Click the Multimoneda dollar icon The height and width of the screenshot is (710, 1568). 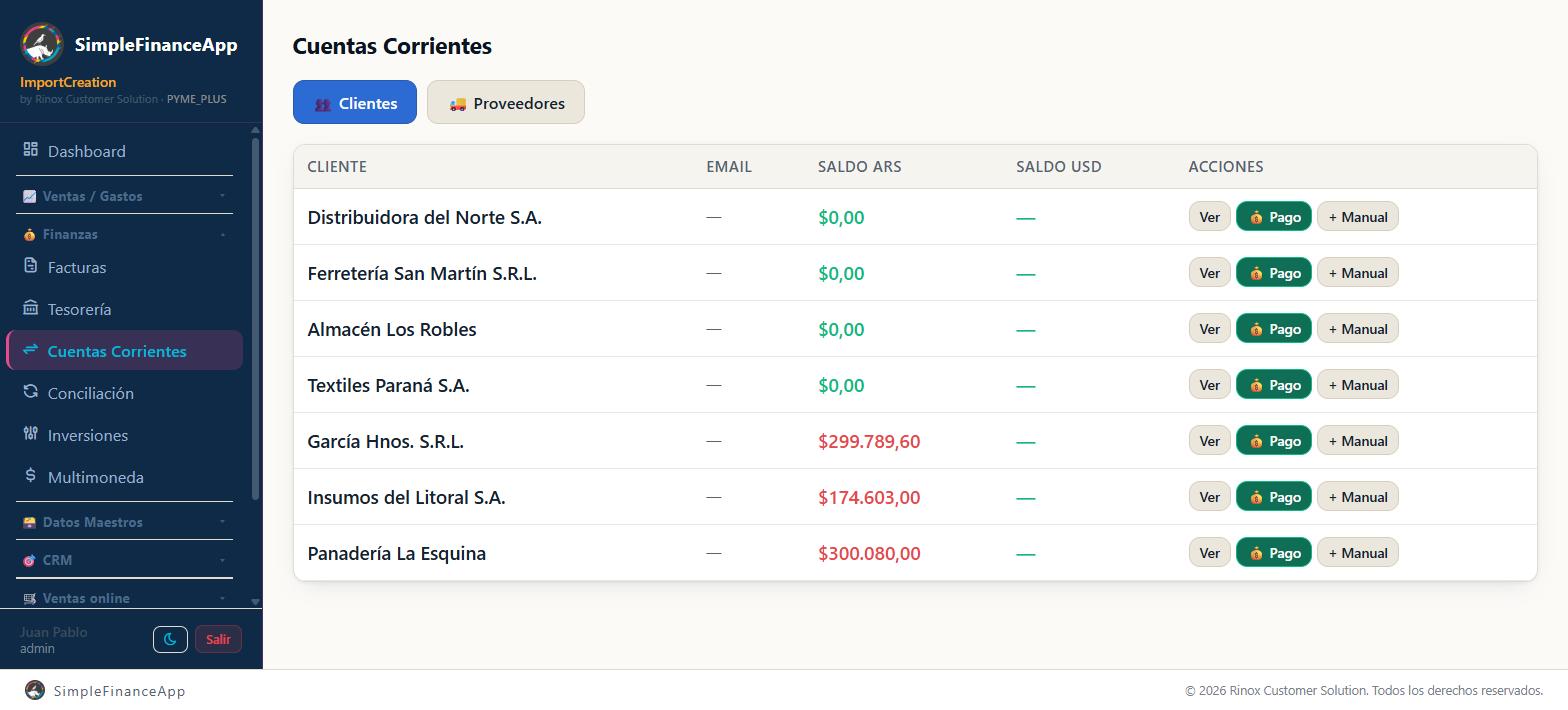click(30, 476)
